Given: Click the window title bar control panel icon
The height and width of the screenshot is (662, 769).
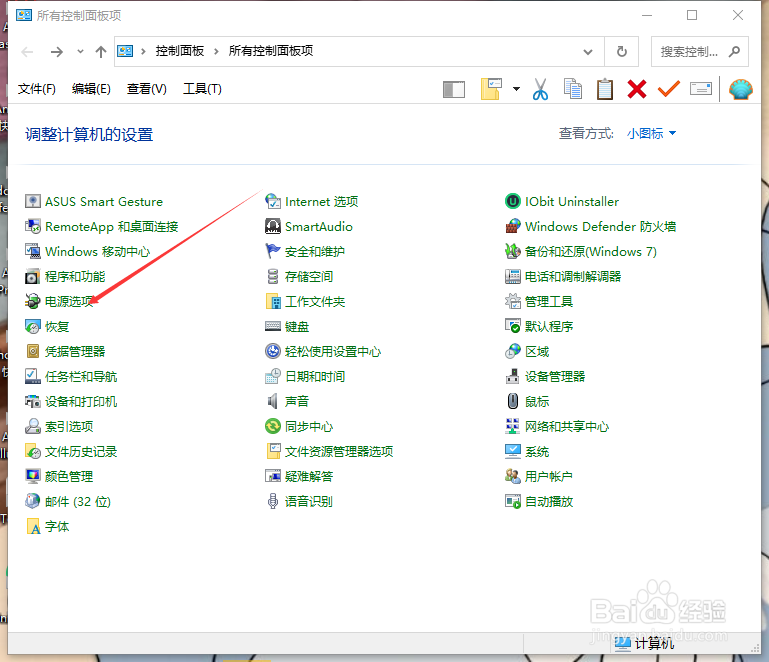Looking at the screenshot, I should (x=24, y=16).
